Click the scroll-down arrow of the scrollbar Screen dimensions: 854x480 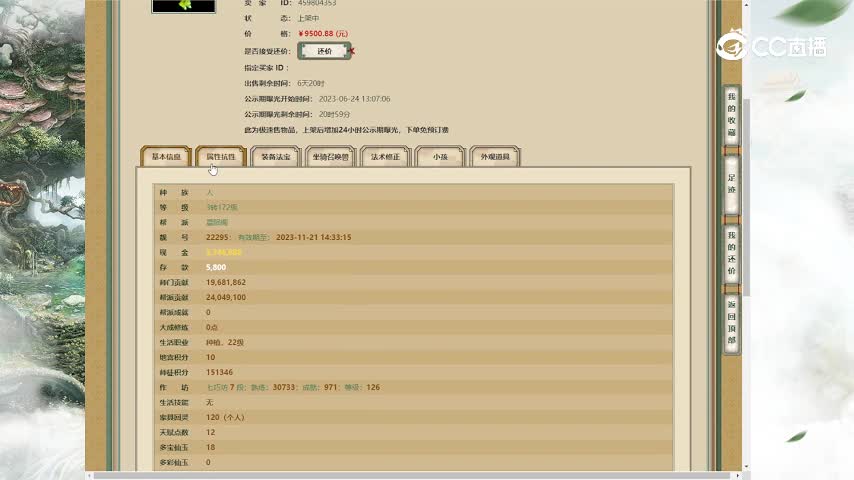tap(746, 467)
